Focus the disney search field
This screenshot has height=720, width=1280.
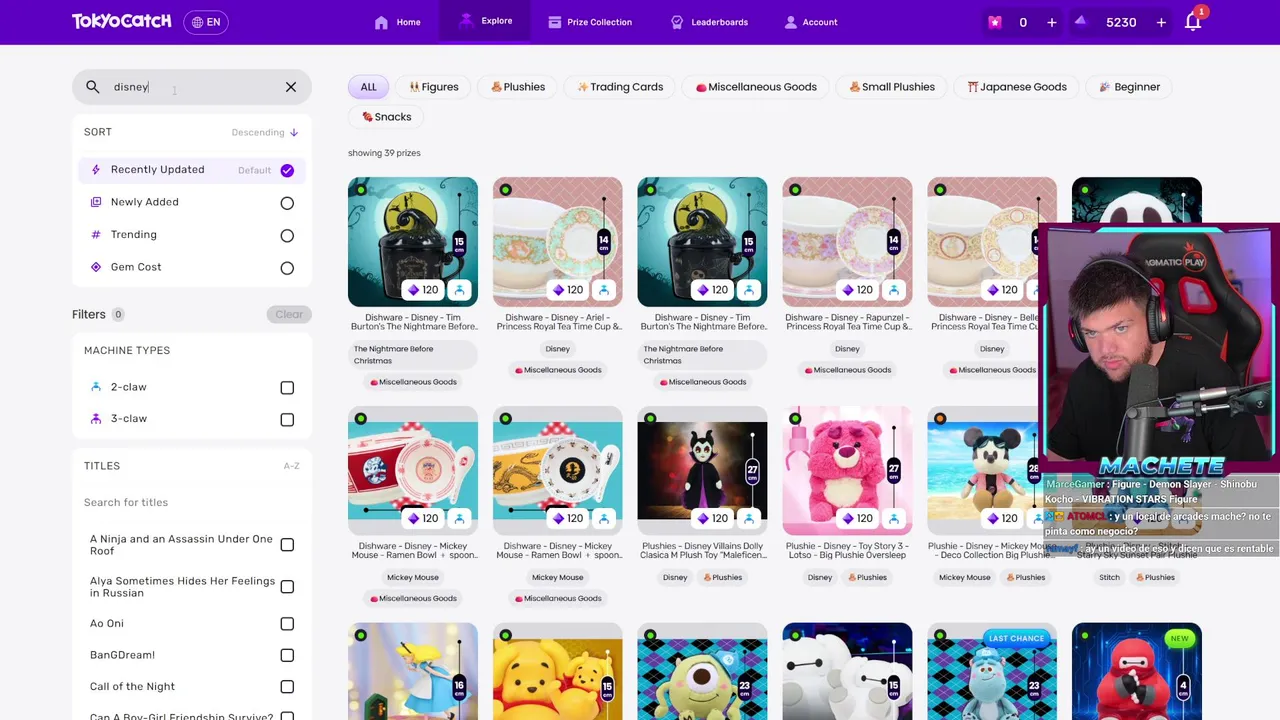pyautogui.click(x=190, y=87)
